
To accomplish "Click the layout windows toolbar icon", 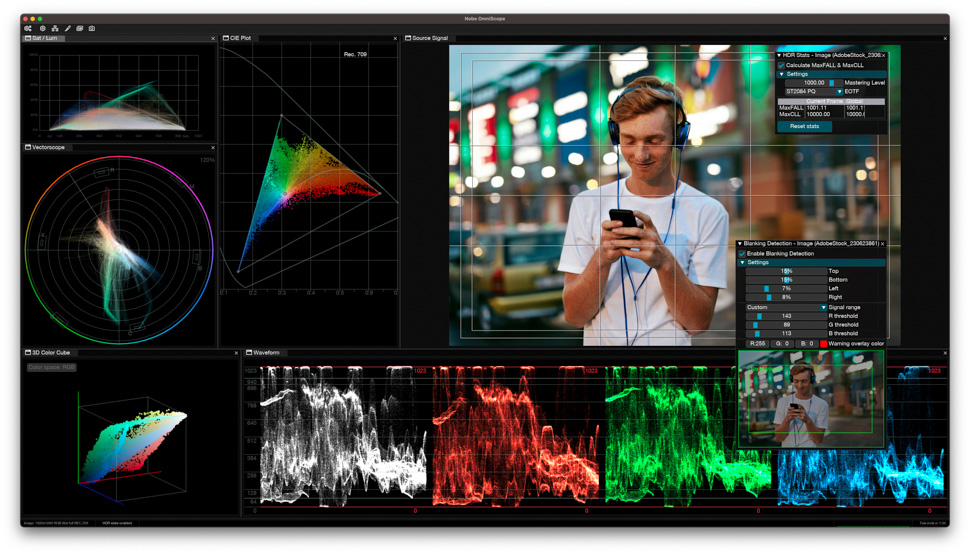I will (80, 28).
